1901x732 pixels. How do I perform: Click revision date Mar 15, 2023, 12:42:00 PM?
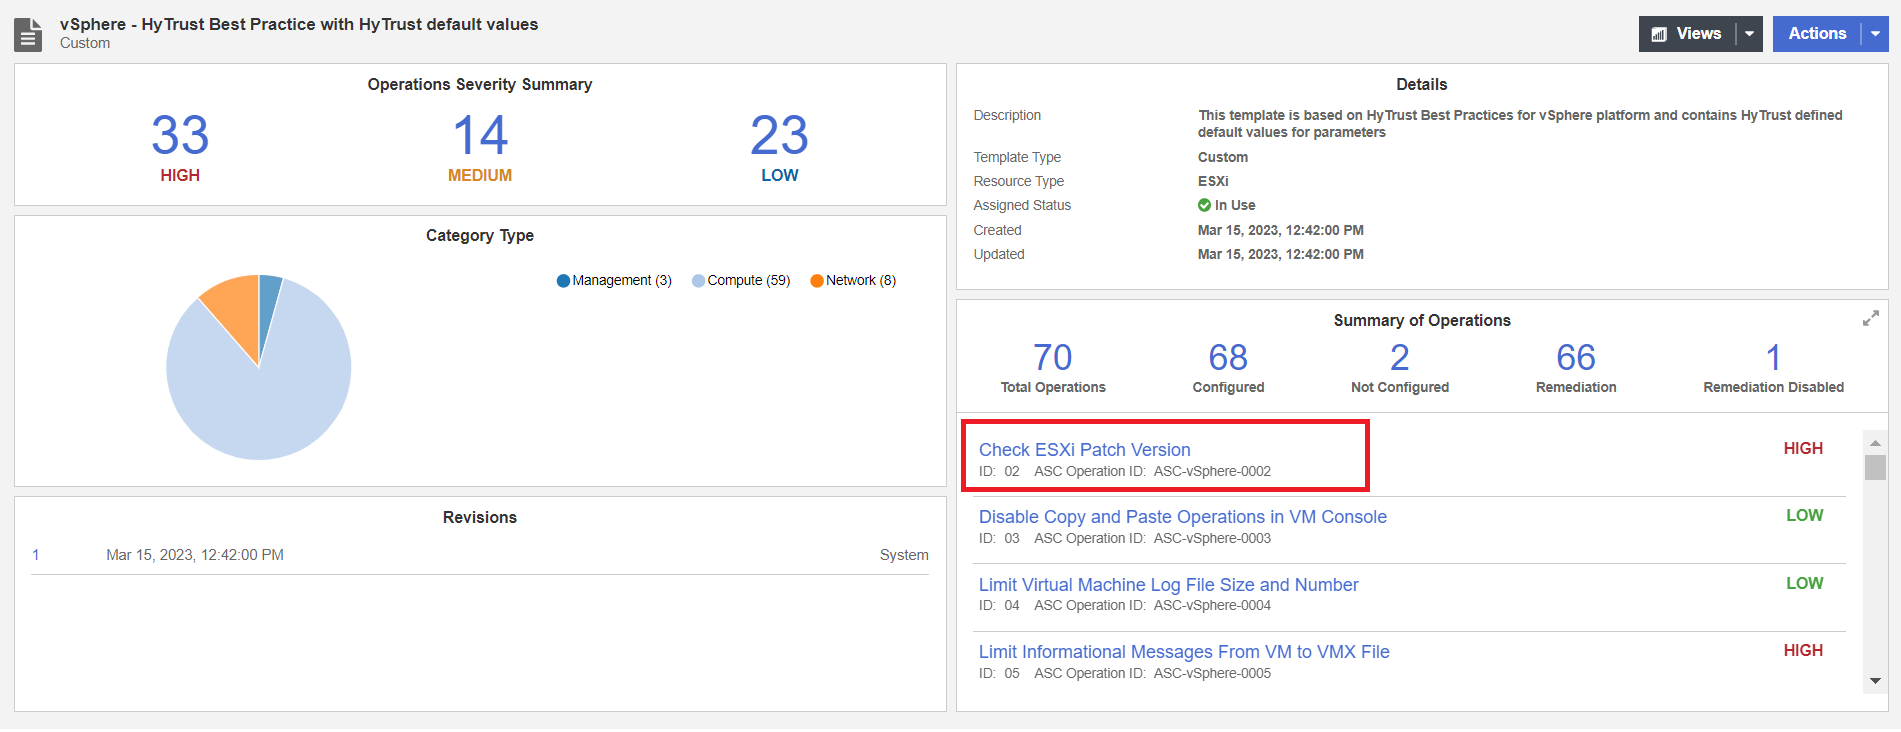tap(195, 555)
